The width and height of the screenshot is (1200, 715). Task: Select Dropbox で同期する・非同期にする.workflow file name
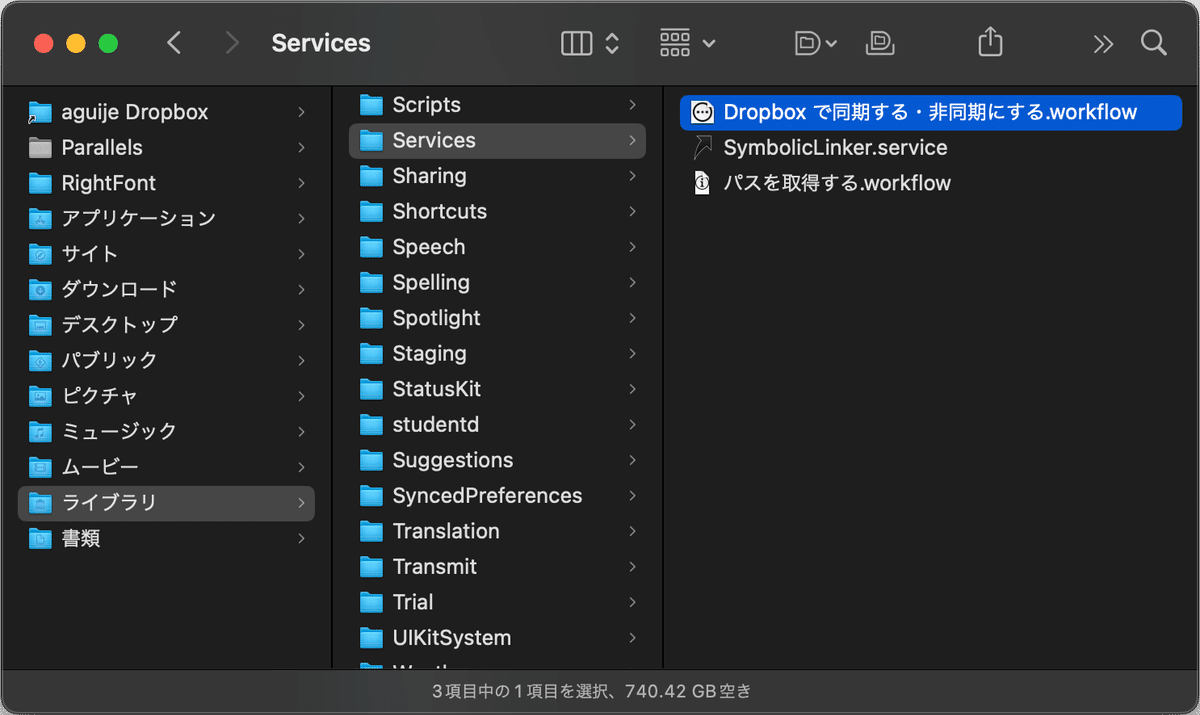point(930,112)
